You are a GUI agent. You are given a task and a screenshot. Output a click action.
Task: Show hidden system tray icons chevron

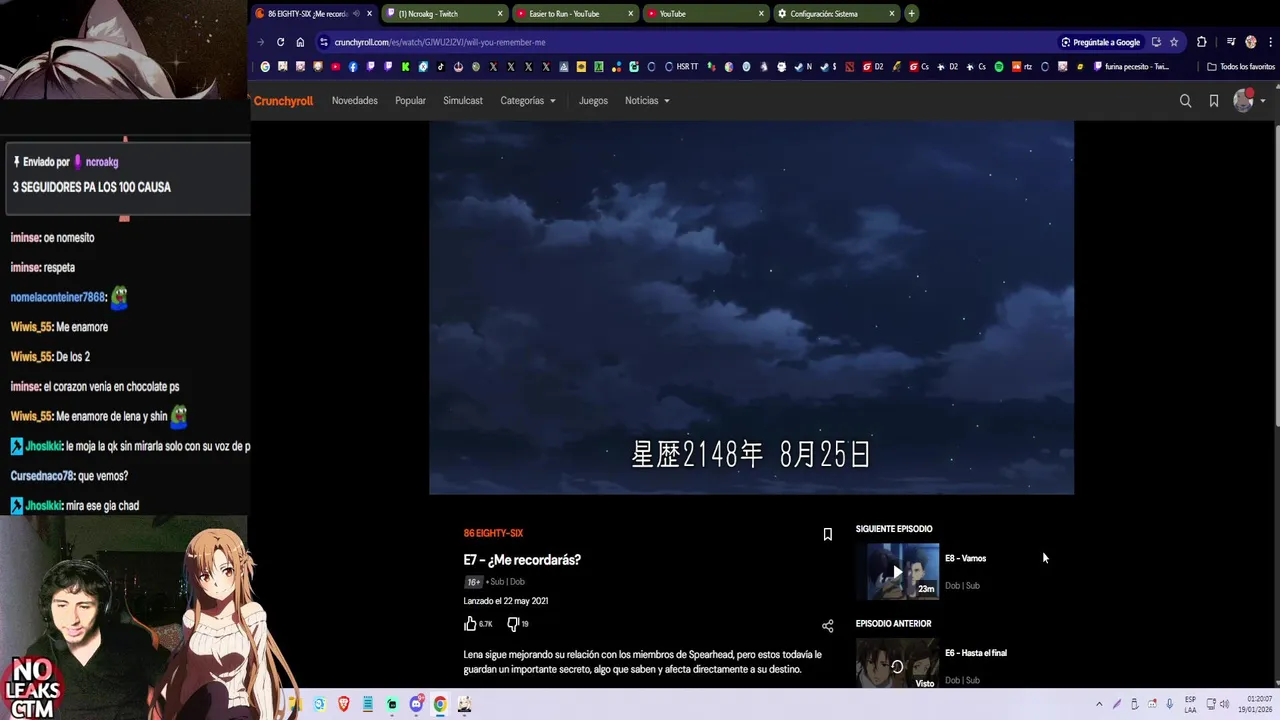pos(1099,704)
